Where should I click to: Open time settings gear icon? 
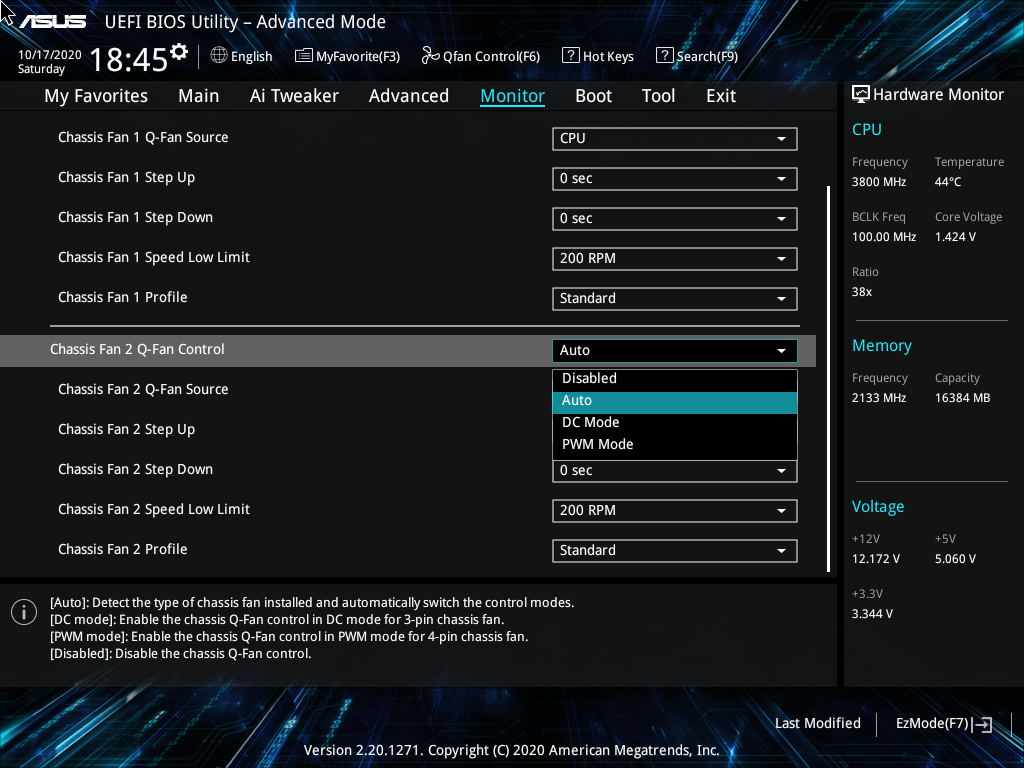[x=179, y=52]
